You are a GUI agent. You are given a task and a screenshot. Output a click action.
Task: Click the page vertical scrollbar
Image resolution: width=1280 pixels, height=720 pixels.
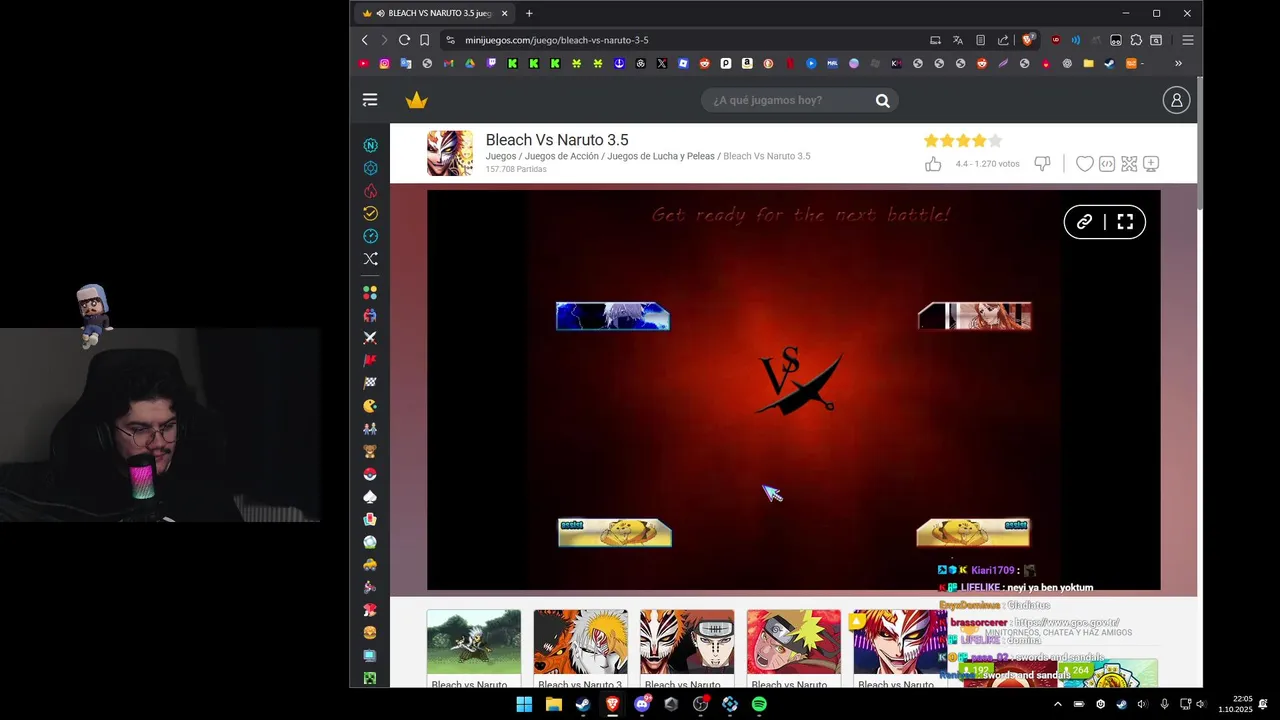tap(1199, 143)
